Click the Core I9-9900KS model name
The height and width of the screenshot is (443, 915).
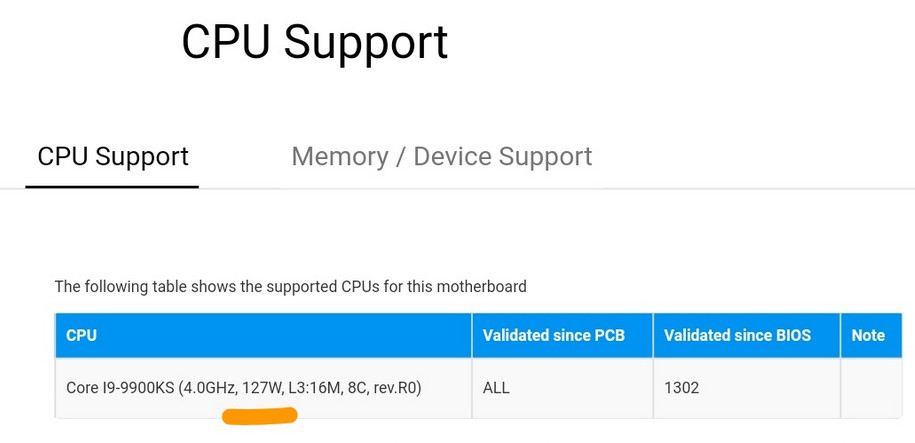tap(120, 387)
